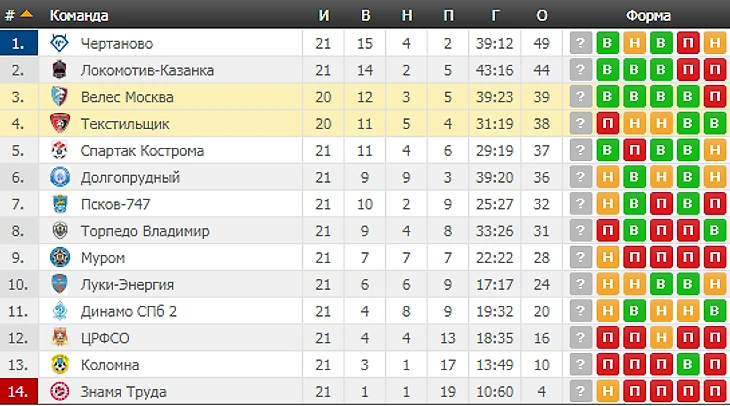The height and width of the screenshot is (406, 730).
Task: Sort table by the О points column
Action: [x=541, y=15]
